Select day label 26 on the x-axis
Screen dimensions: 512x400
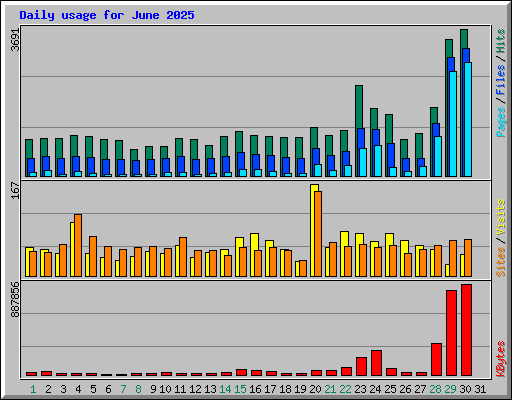point(405,389)
